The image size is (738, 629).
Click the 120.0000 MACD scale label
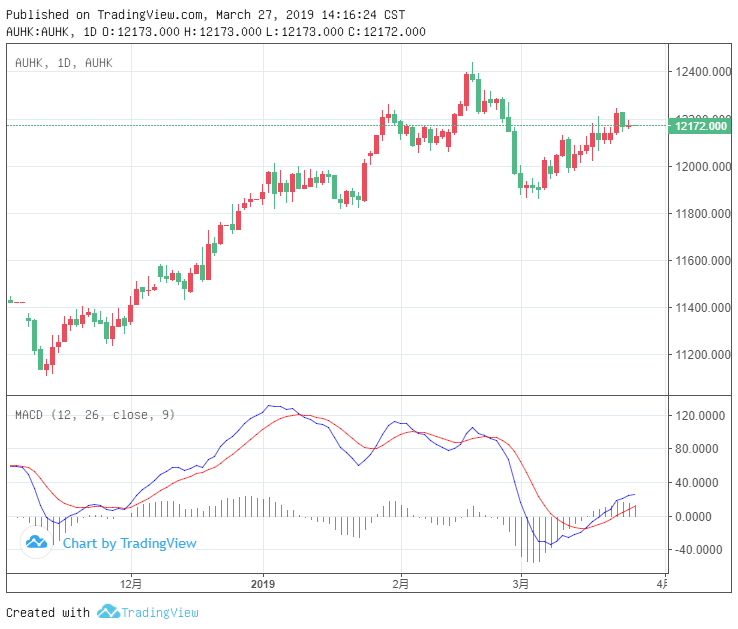coord(697,415)
